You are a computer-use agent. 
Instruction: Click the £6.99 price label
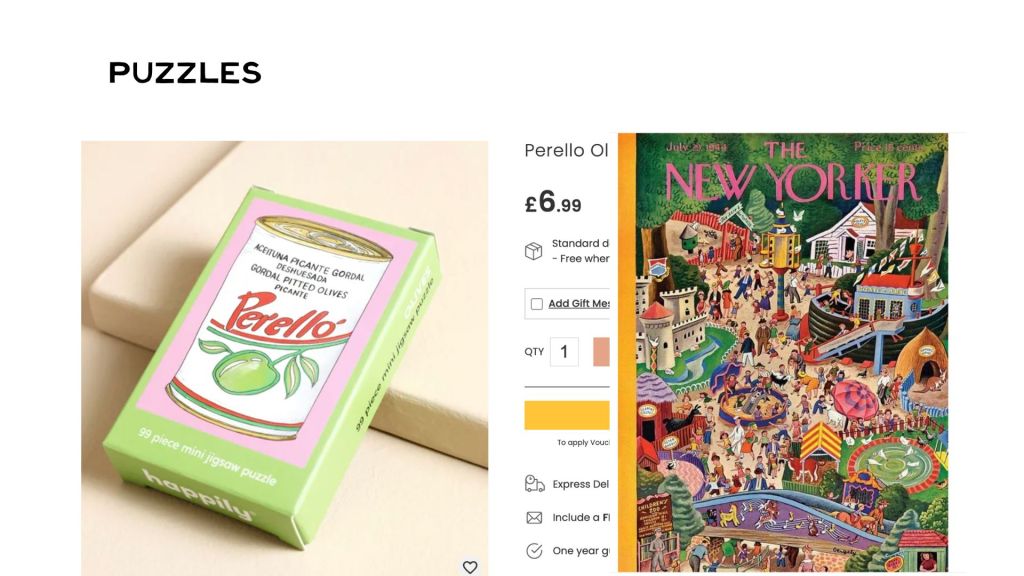click(x=552, y=202)
